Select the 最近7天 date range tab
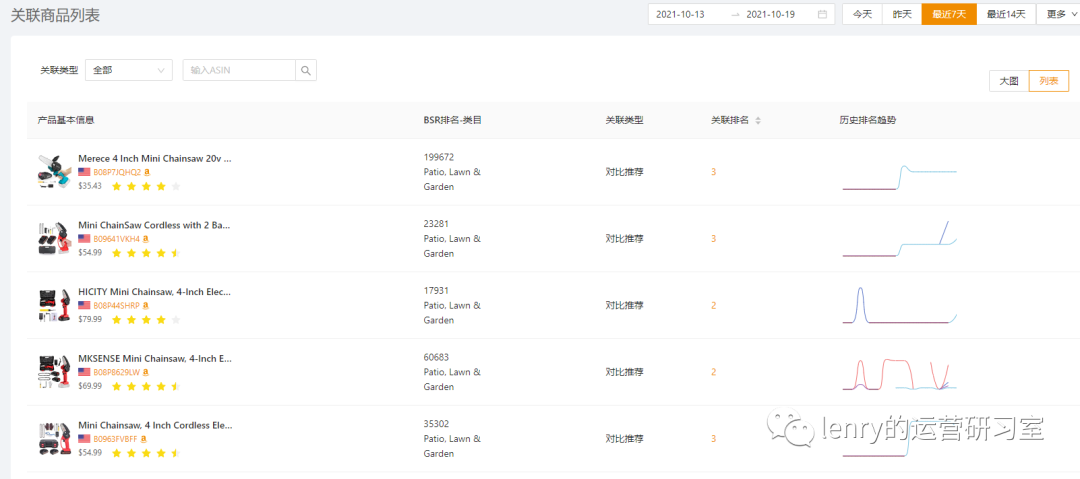The height and width of the screenshot is (479, 1080). point(949,14)
